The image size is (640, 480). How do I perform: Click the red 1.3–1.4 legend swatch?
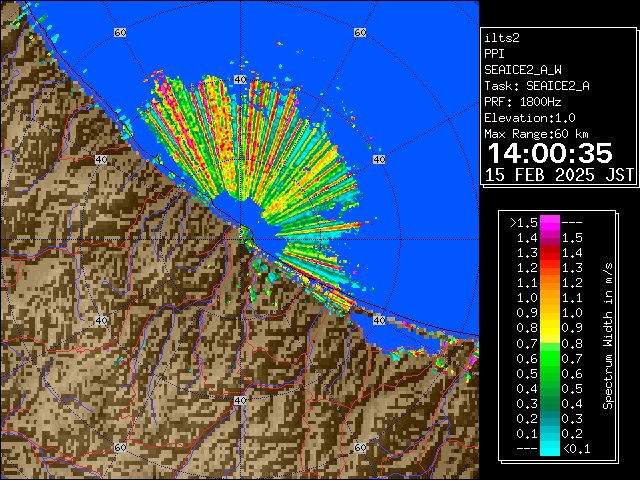pos(550,253)
